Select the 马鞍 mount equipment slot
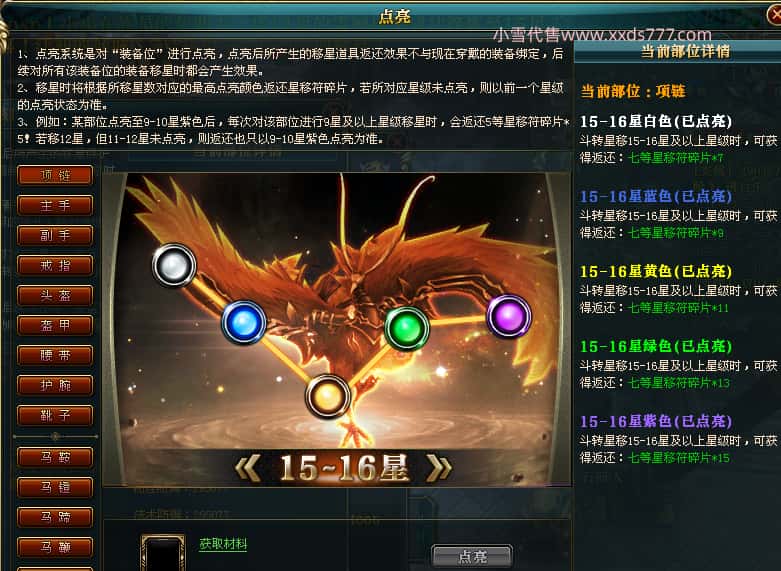Viewport: 781px width, 571px height. [55, 456]
